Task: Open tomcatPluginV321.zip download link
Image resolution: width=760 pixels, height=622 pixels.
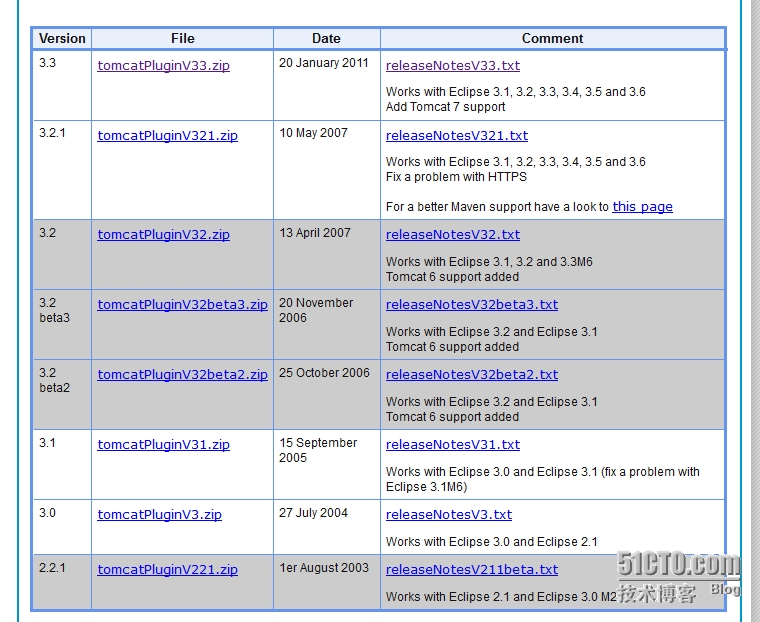Action: click(167, 135)
